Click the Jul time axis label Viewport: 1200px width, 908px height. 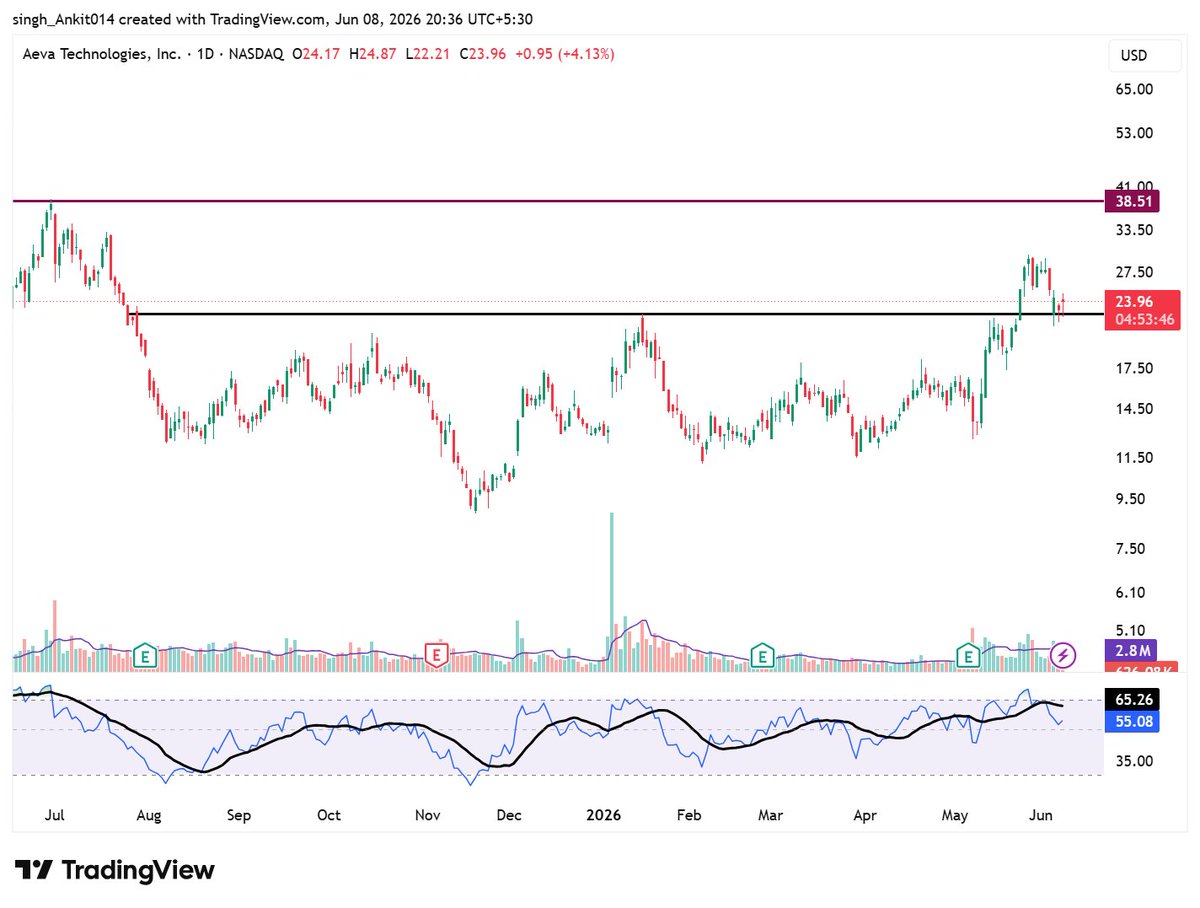(x=54, y=815)
